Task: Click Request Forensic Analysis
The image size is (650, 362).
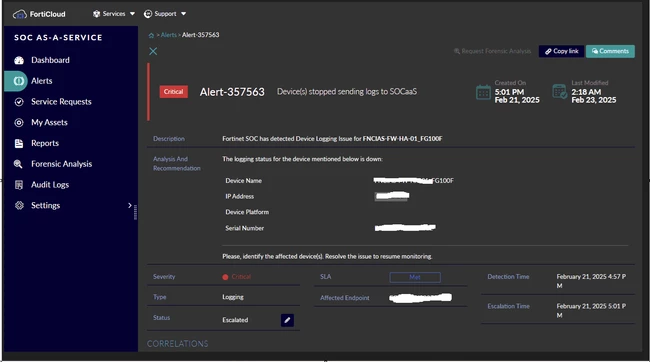Action: (492, 51)
